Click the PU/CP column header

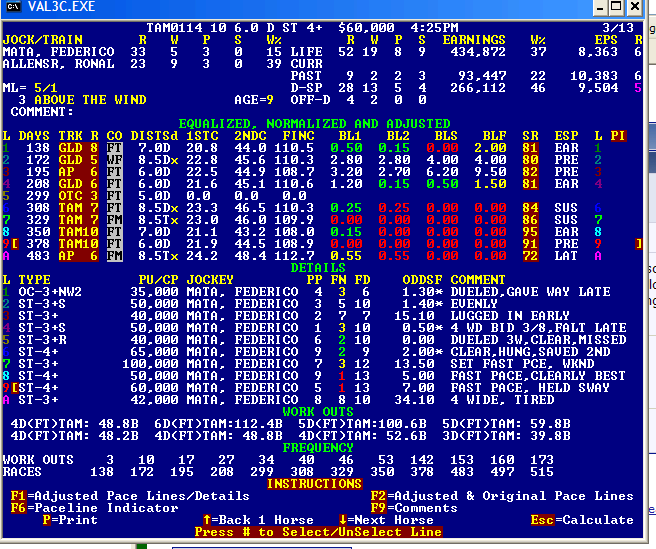click(158, 280)
